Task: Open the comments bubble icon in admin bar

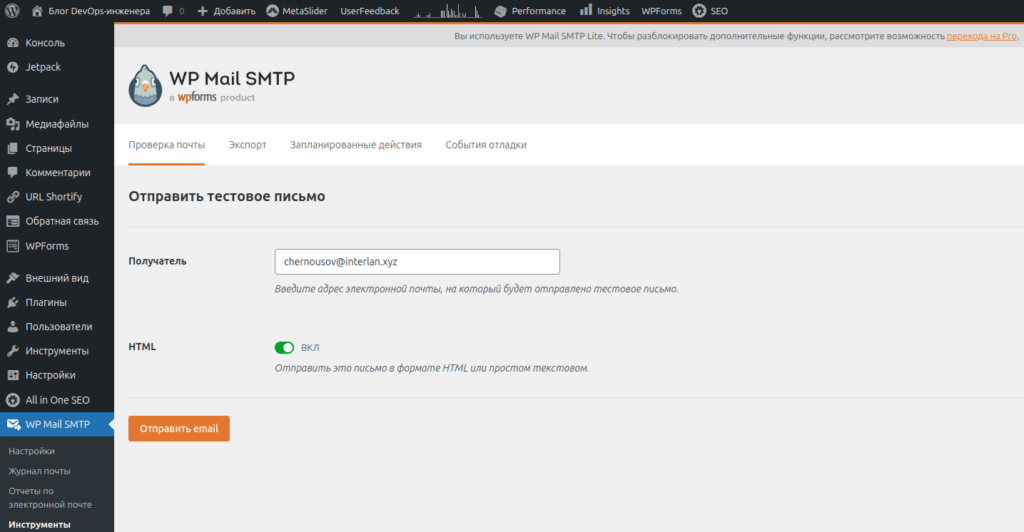Action: [166, 11]
